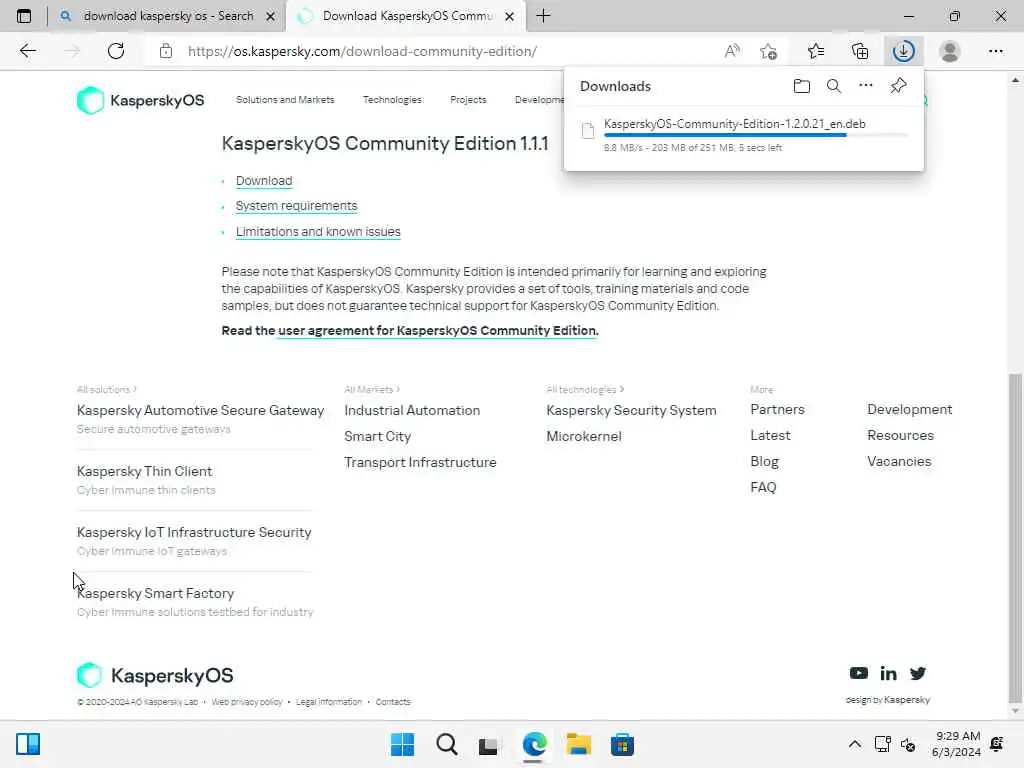Open the Read aloud icon in address bar
The width and height of the screenshot is (1024, 768).
[732, 51]
